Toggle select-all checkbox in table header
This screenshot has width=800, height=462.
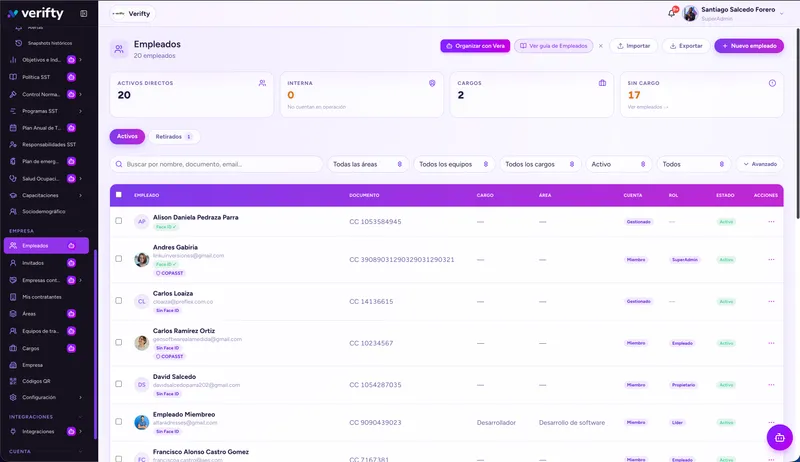click(x=119, y=195)
